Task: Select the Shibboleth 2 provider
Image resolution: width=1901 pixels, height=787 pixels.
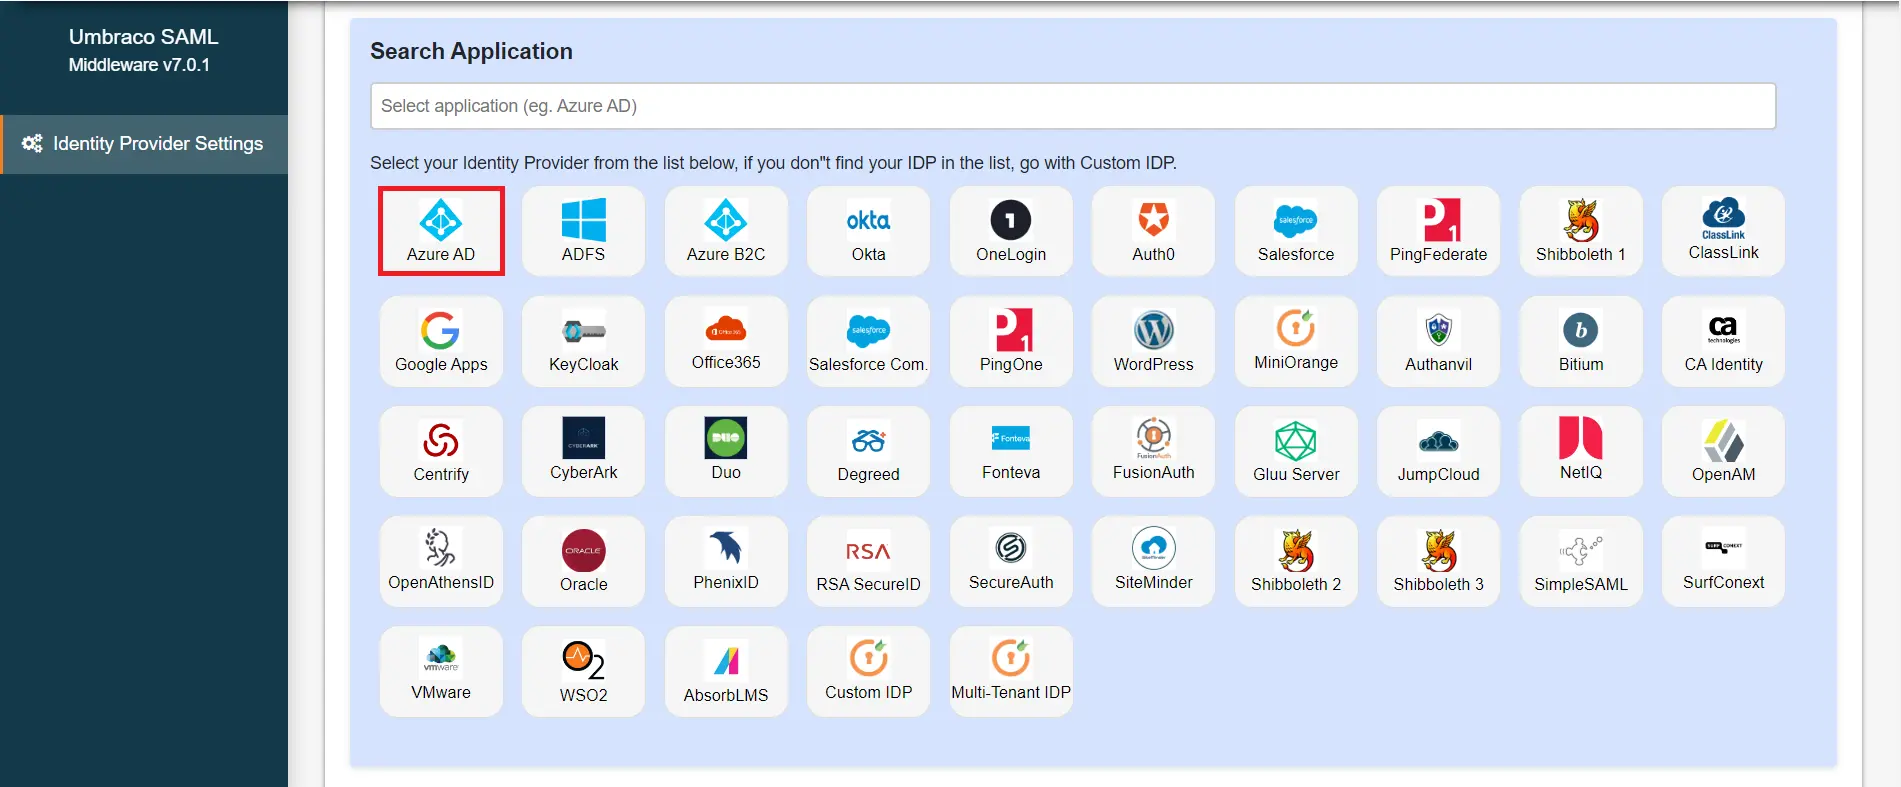Action: coord(1296,561)
